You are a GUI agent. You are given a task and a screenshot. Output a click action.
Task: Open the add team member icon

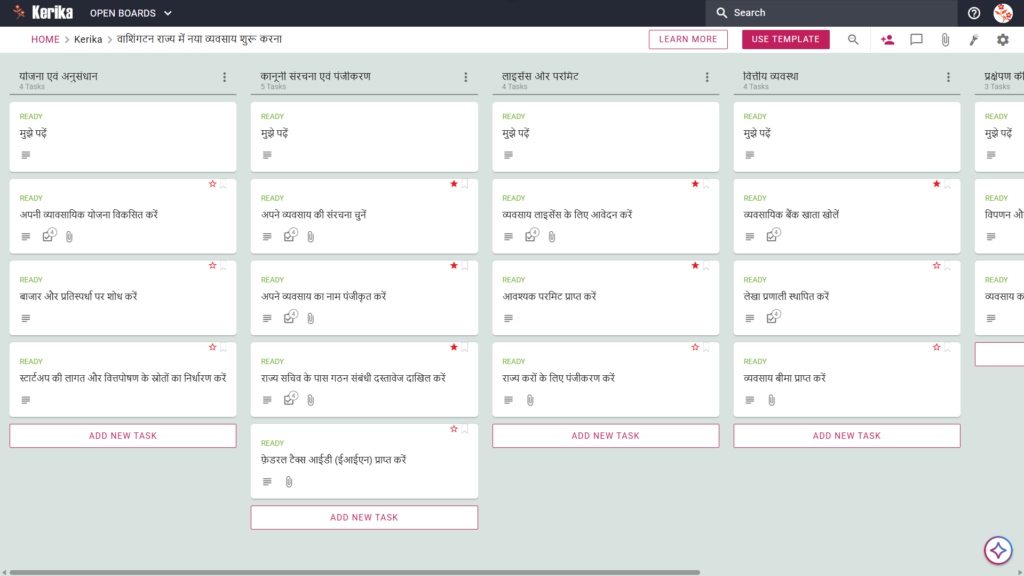point(887,40)
